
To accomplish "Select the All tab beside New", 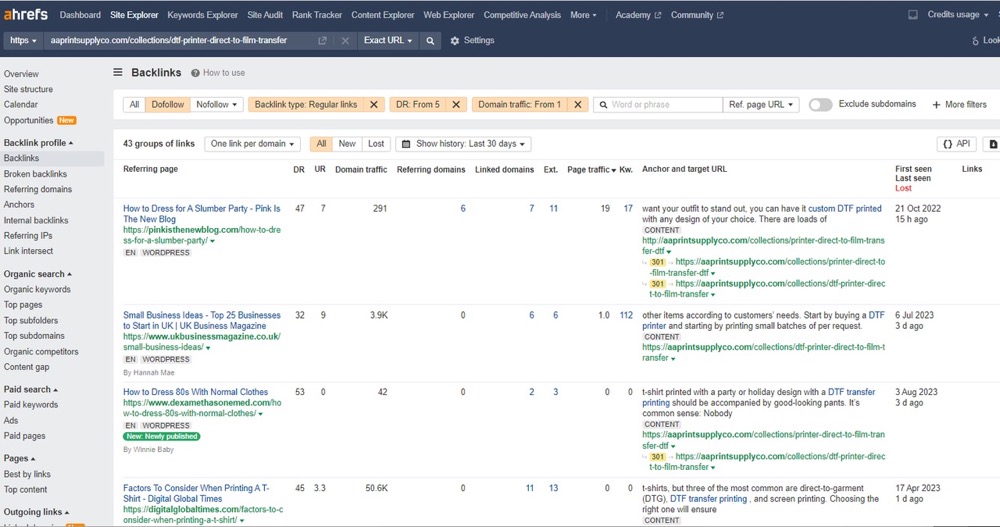I will pyautogui.click(x=321, y=144).
